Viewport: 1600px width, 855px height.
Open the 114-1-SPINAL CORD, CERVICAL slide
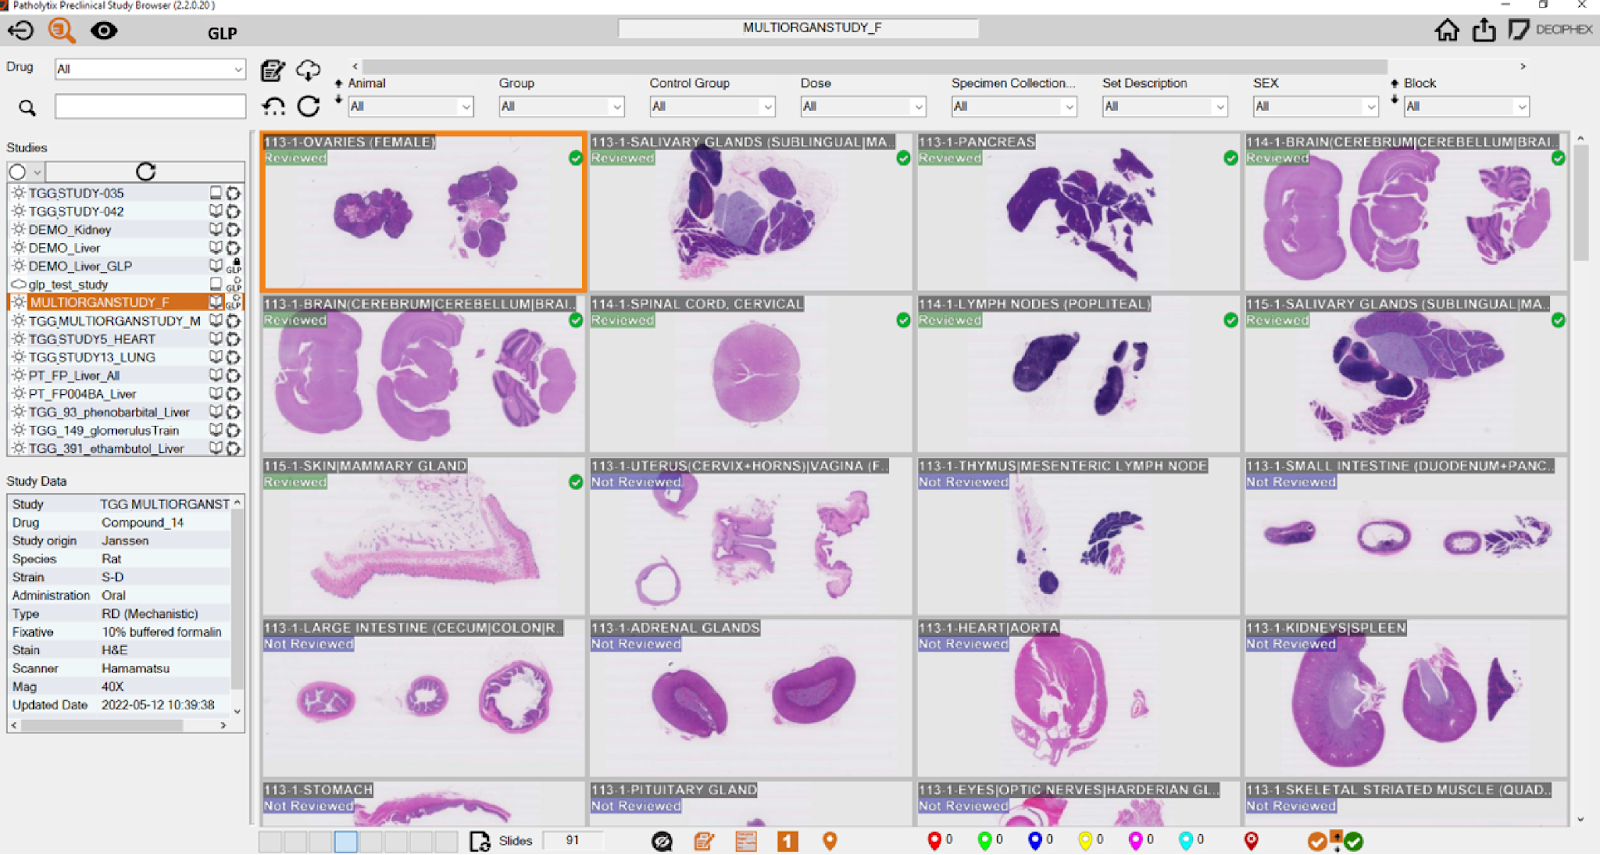[750, 374]
